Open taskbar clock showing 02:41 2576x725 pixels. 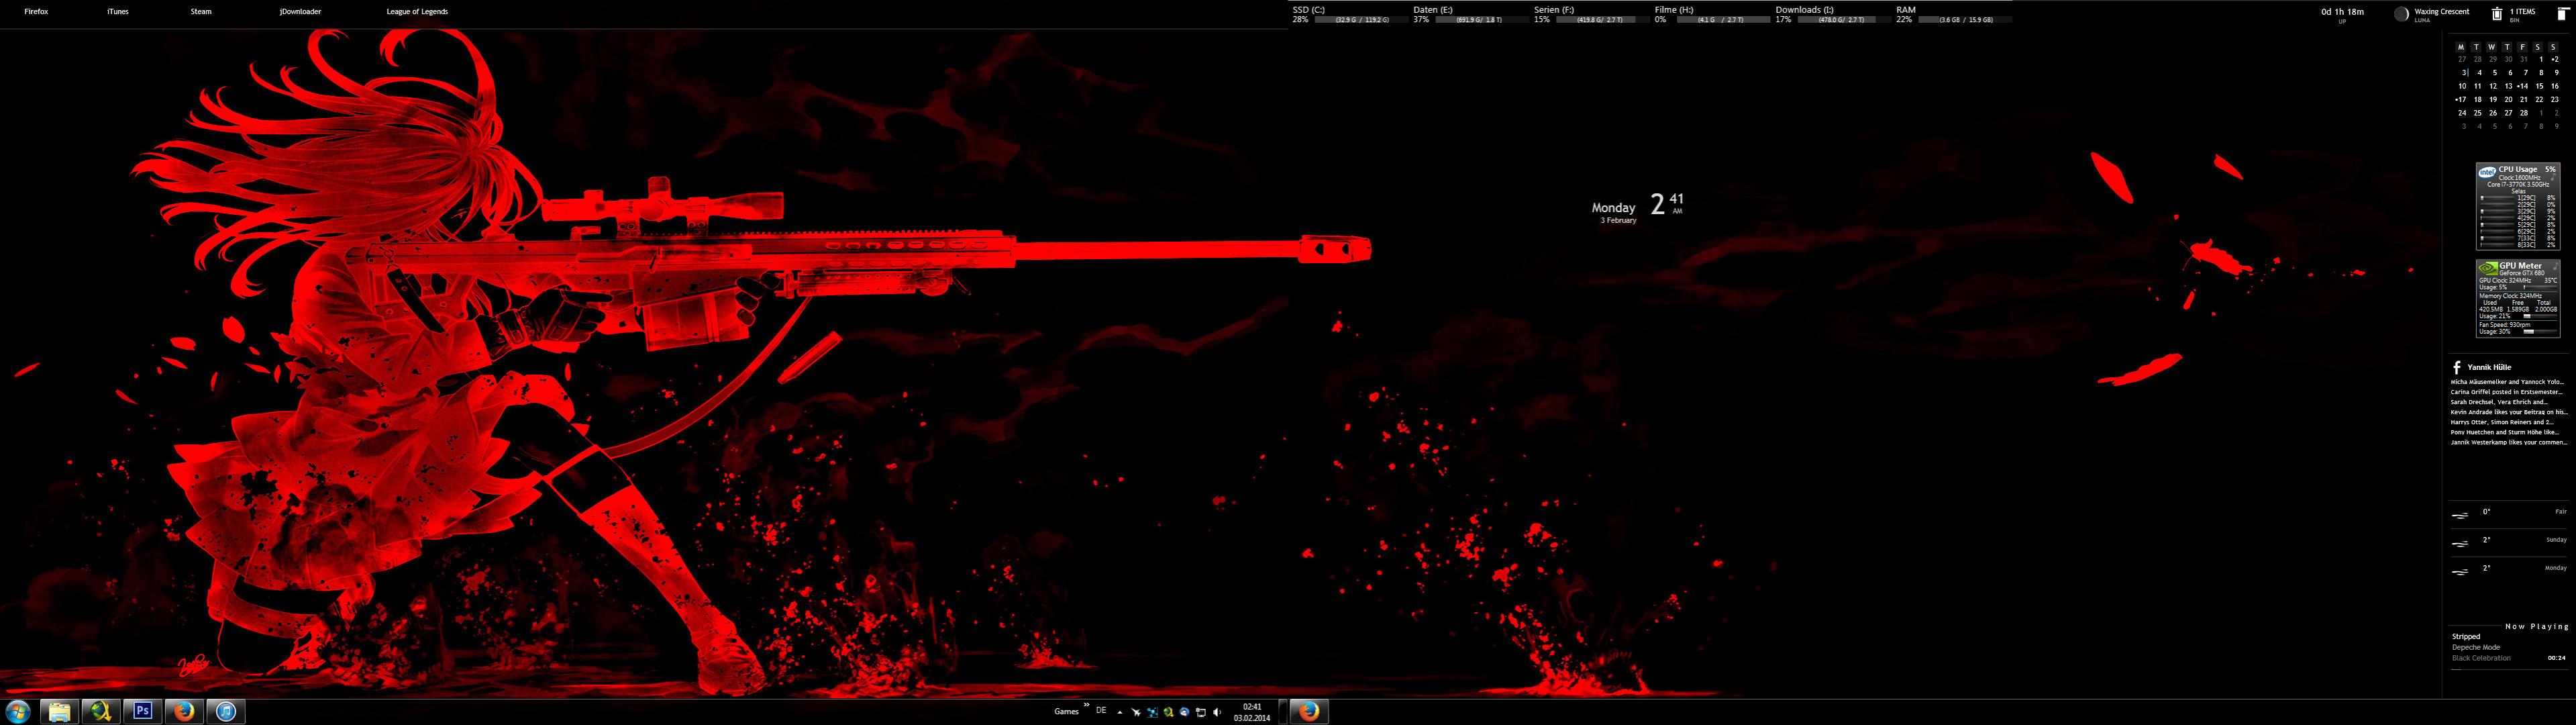pyautogui.click(x=1251, y=712)
